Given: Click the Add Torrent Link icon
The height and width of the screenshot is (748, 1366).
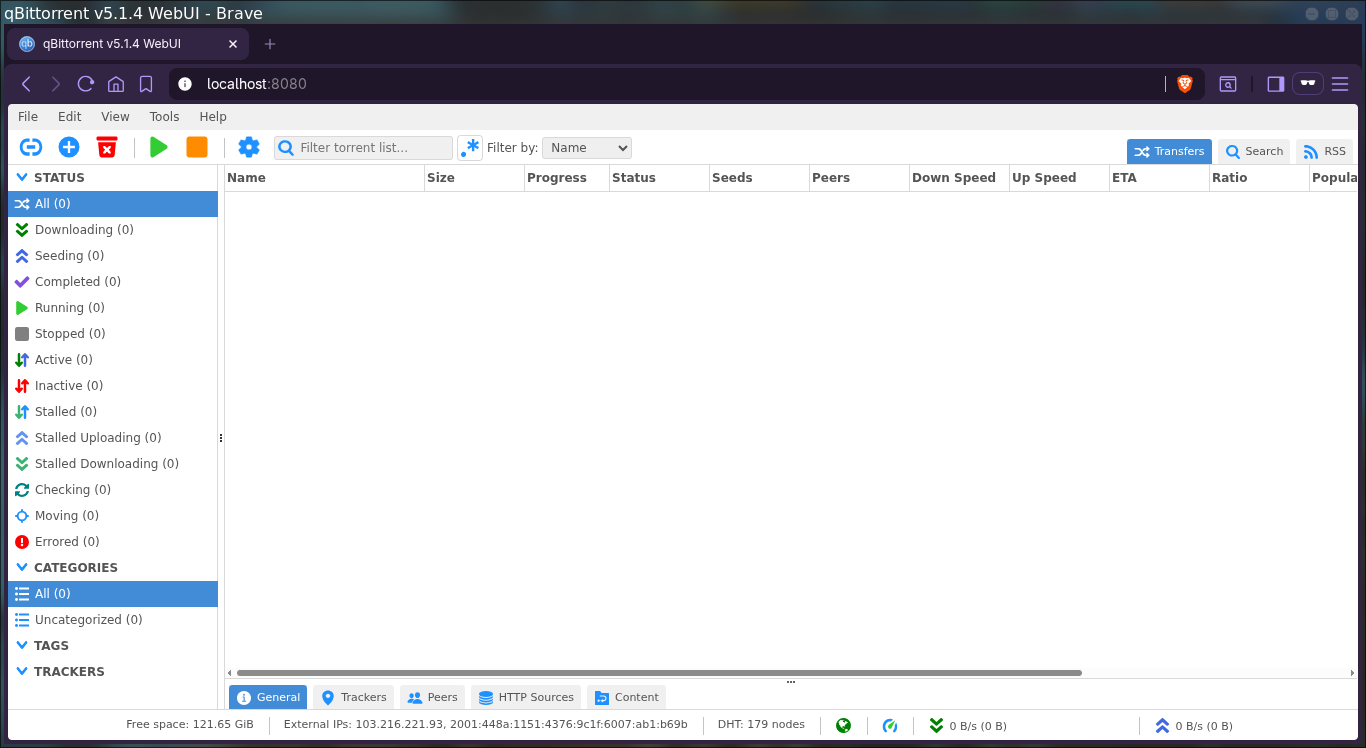Looking at the screenshot, I should pos(31,148).
